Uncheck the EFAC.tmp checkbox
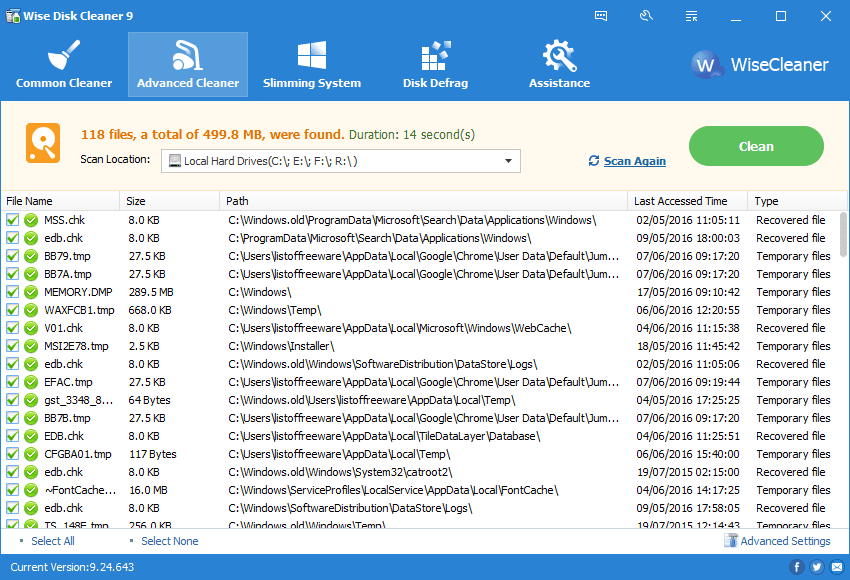Screen dimensions: 850x580 tap(12, 382)
